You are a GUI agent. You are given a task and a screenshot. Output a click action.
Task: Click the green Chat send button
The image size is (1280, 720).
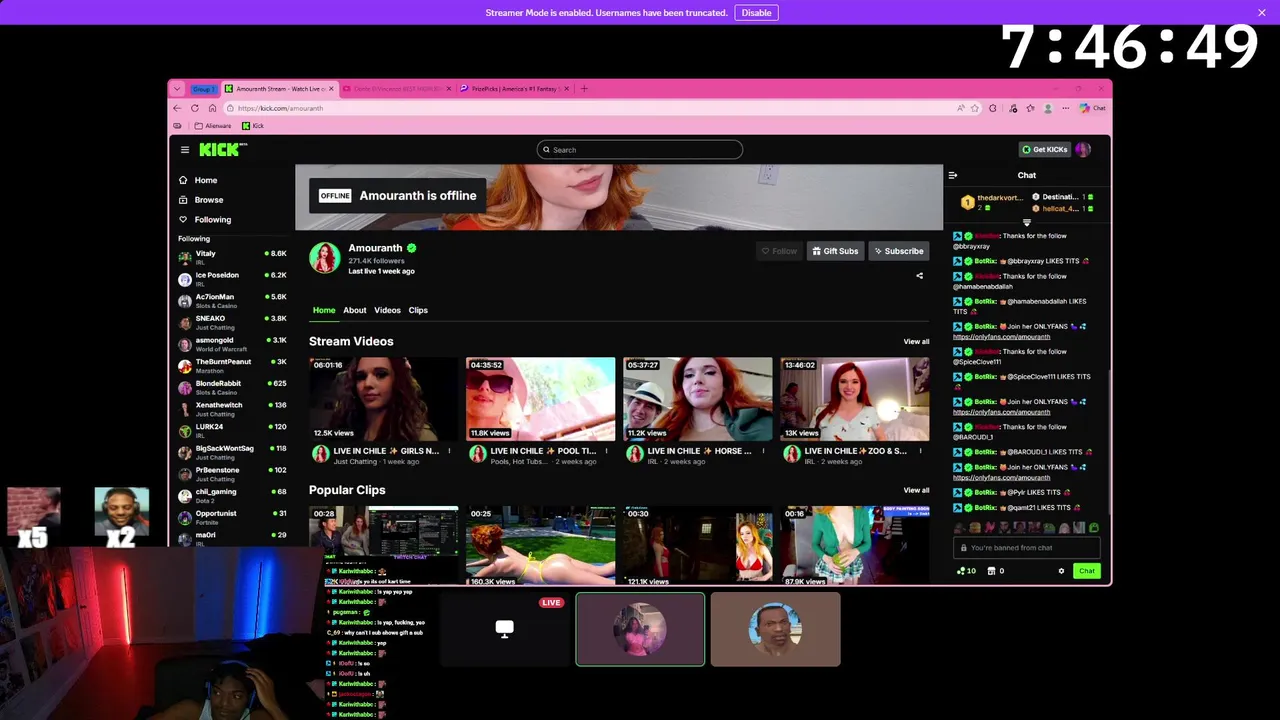click(1086, 571)
